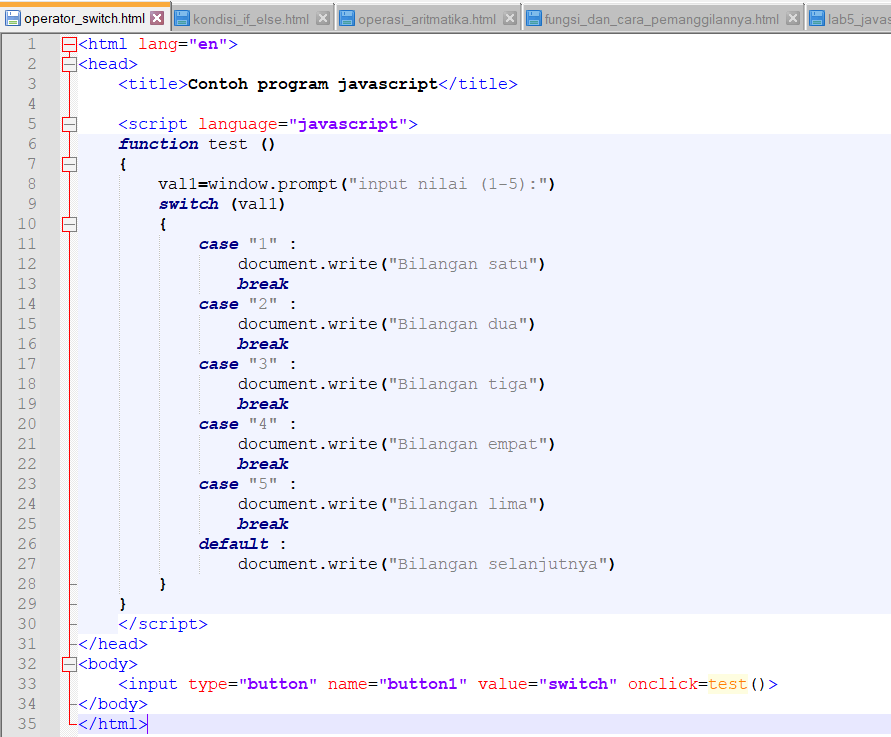Close the kondisi_if_else.html tab
Image resolution: width=891 pixels, height=737 pixels.
[320, 17]
